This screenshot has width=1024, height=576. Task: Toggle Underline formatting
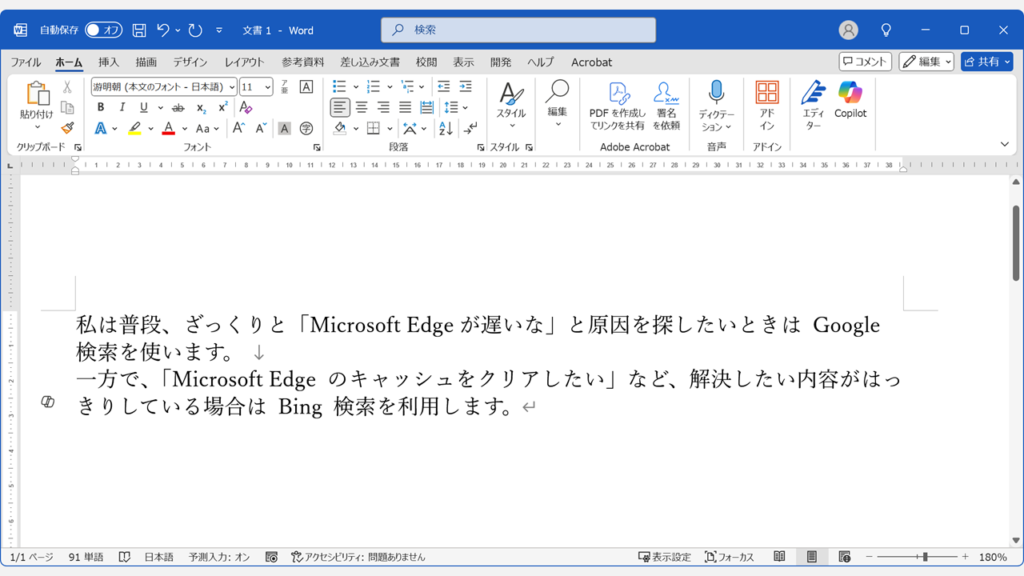tap(144, 107)
